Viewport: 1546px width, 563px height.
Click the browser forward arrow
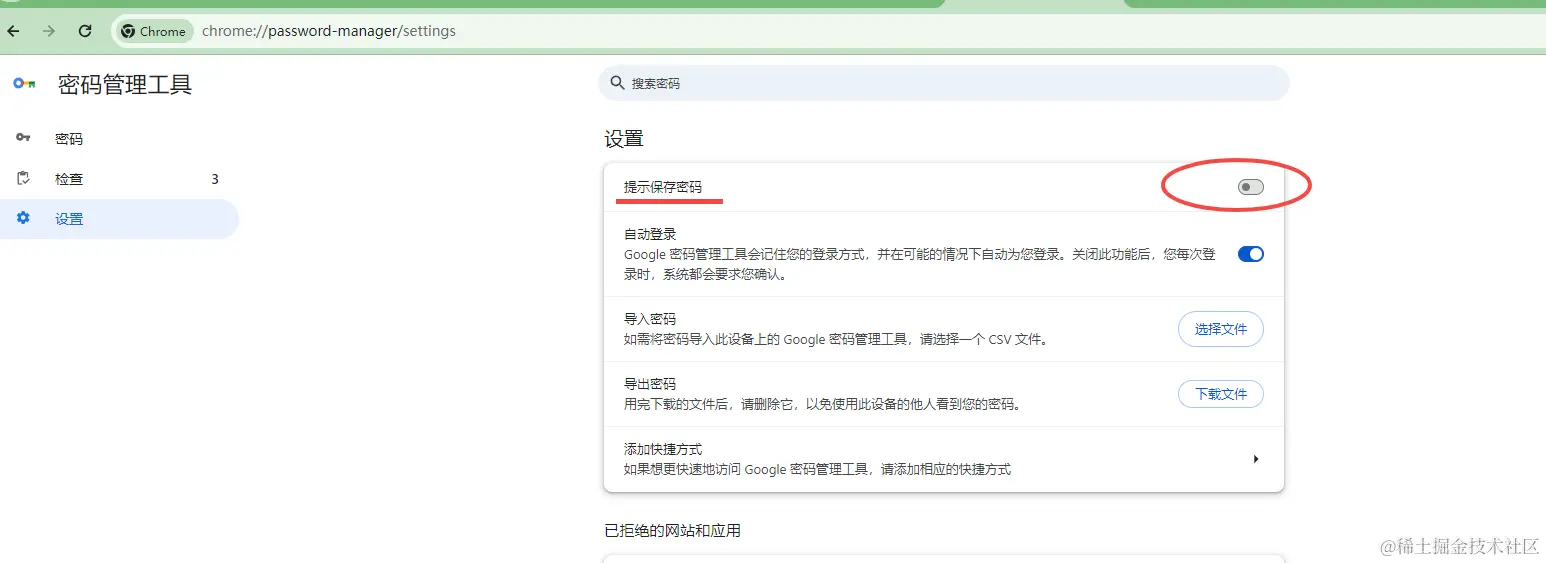49,31
